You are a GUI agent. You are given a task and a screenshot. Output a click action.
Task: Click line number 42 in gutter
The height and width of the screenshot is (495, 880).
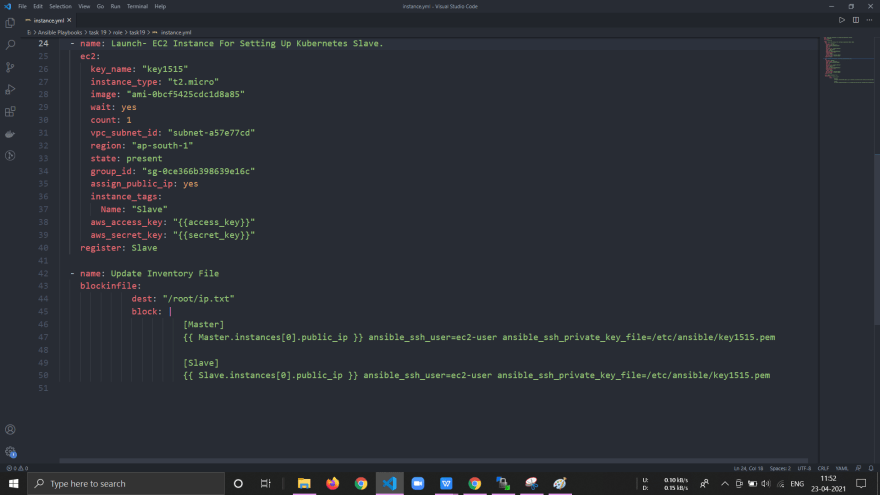pos(43,273)
